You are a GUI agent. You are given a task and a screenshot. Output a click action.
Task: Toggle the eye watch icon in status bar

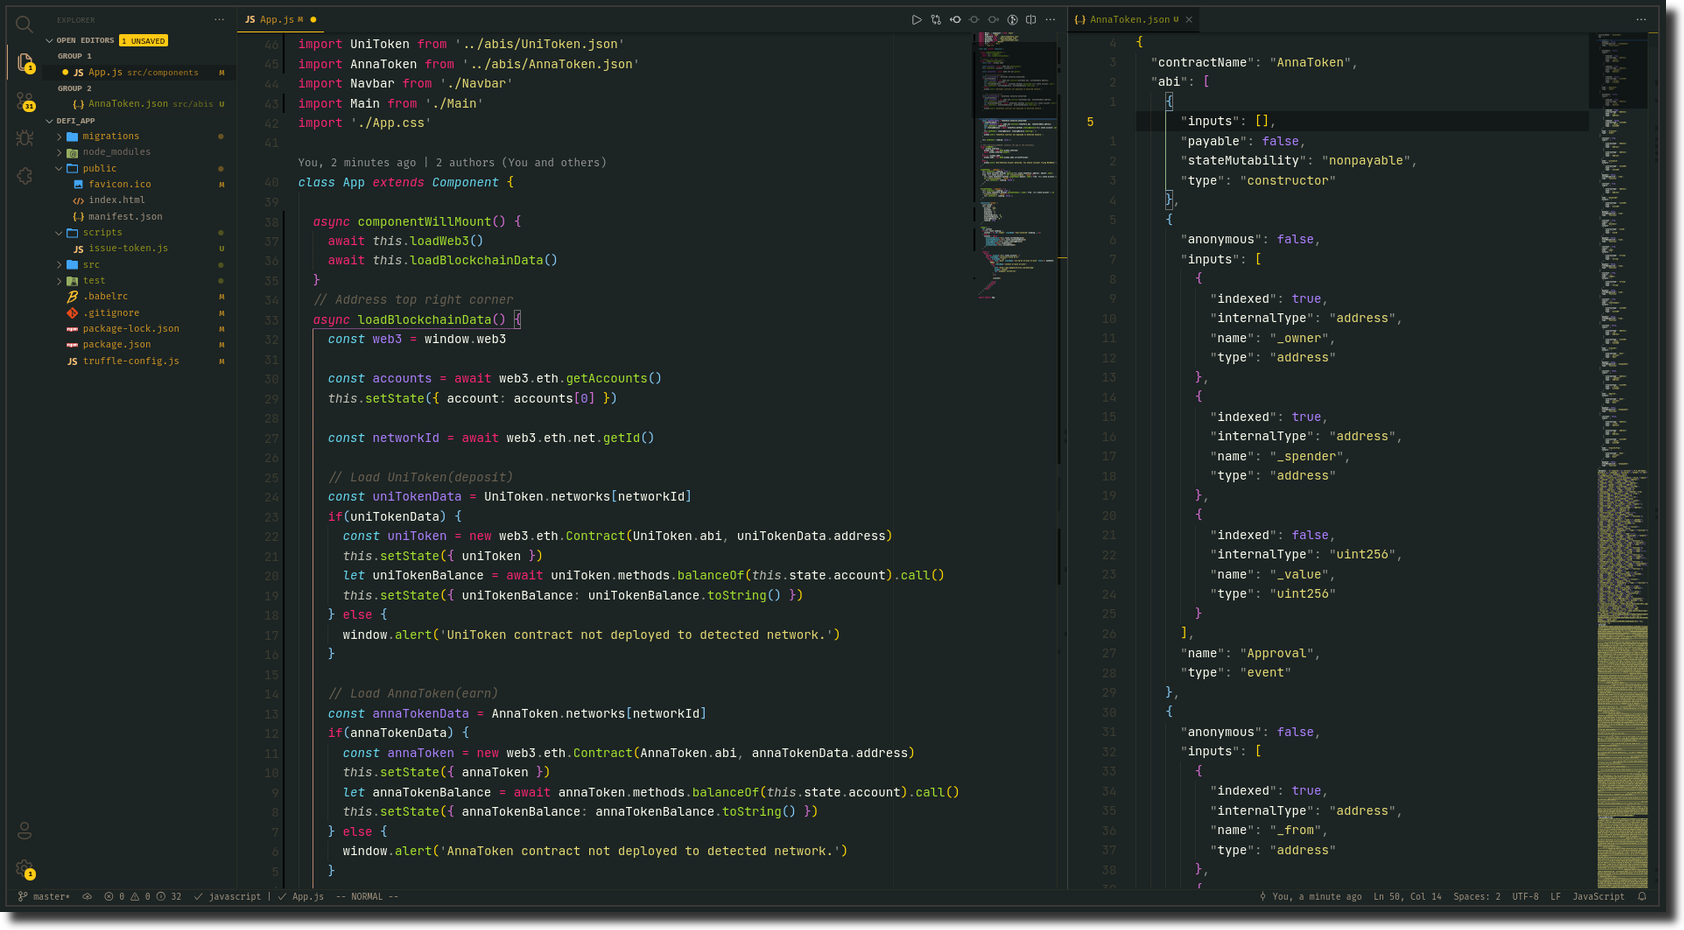point(87,896)
